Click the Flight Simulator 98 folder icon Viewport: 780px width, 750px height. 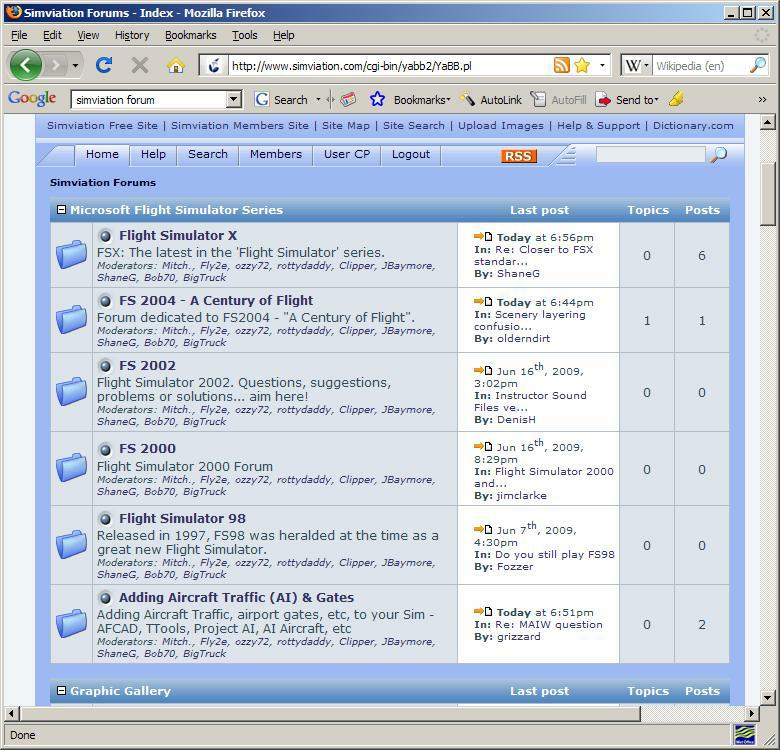pos(71,544)
